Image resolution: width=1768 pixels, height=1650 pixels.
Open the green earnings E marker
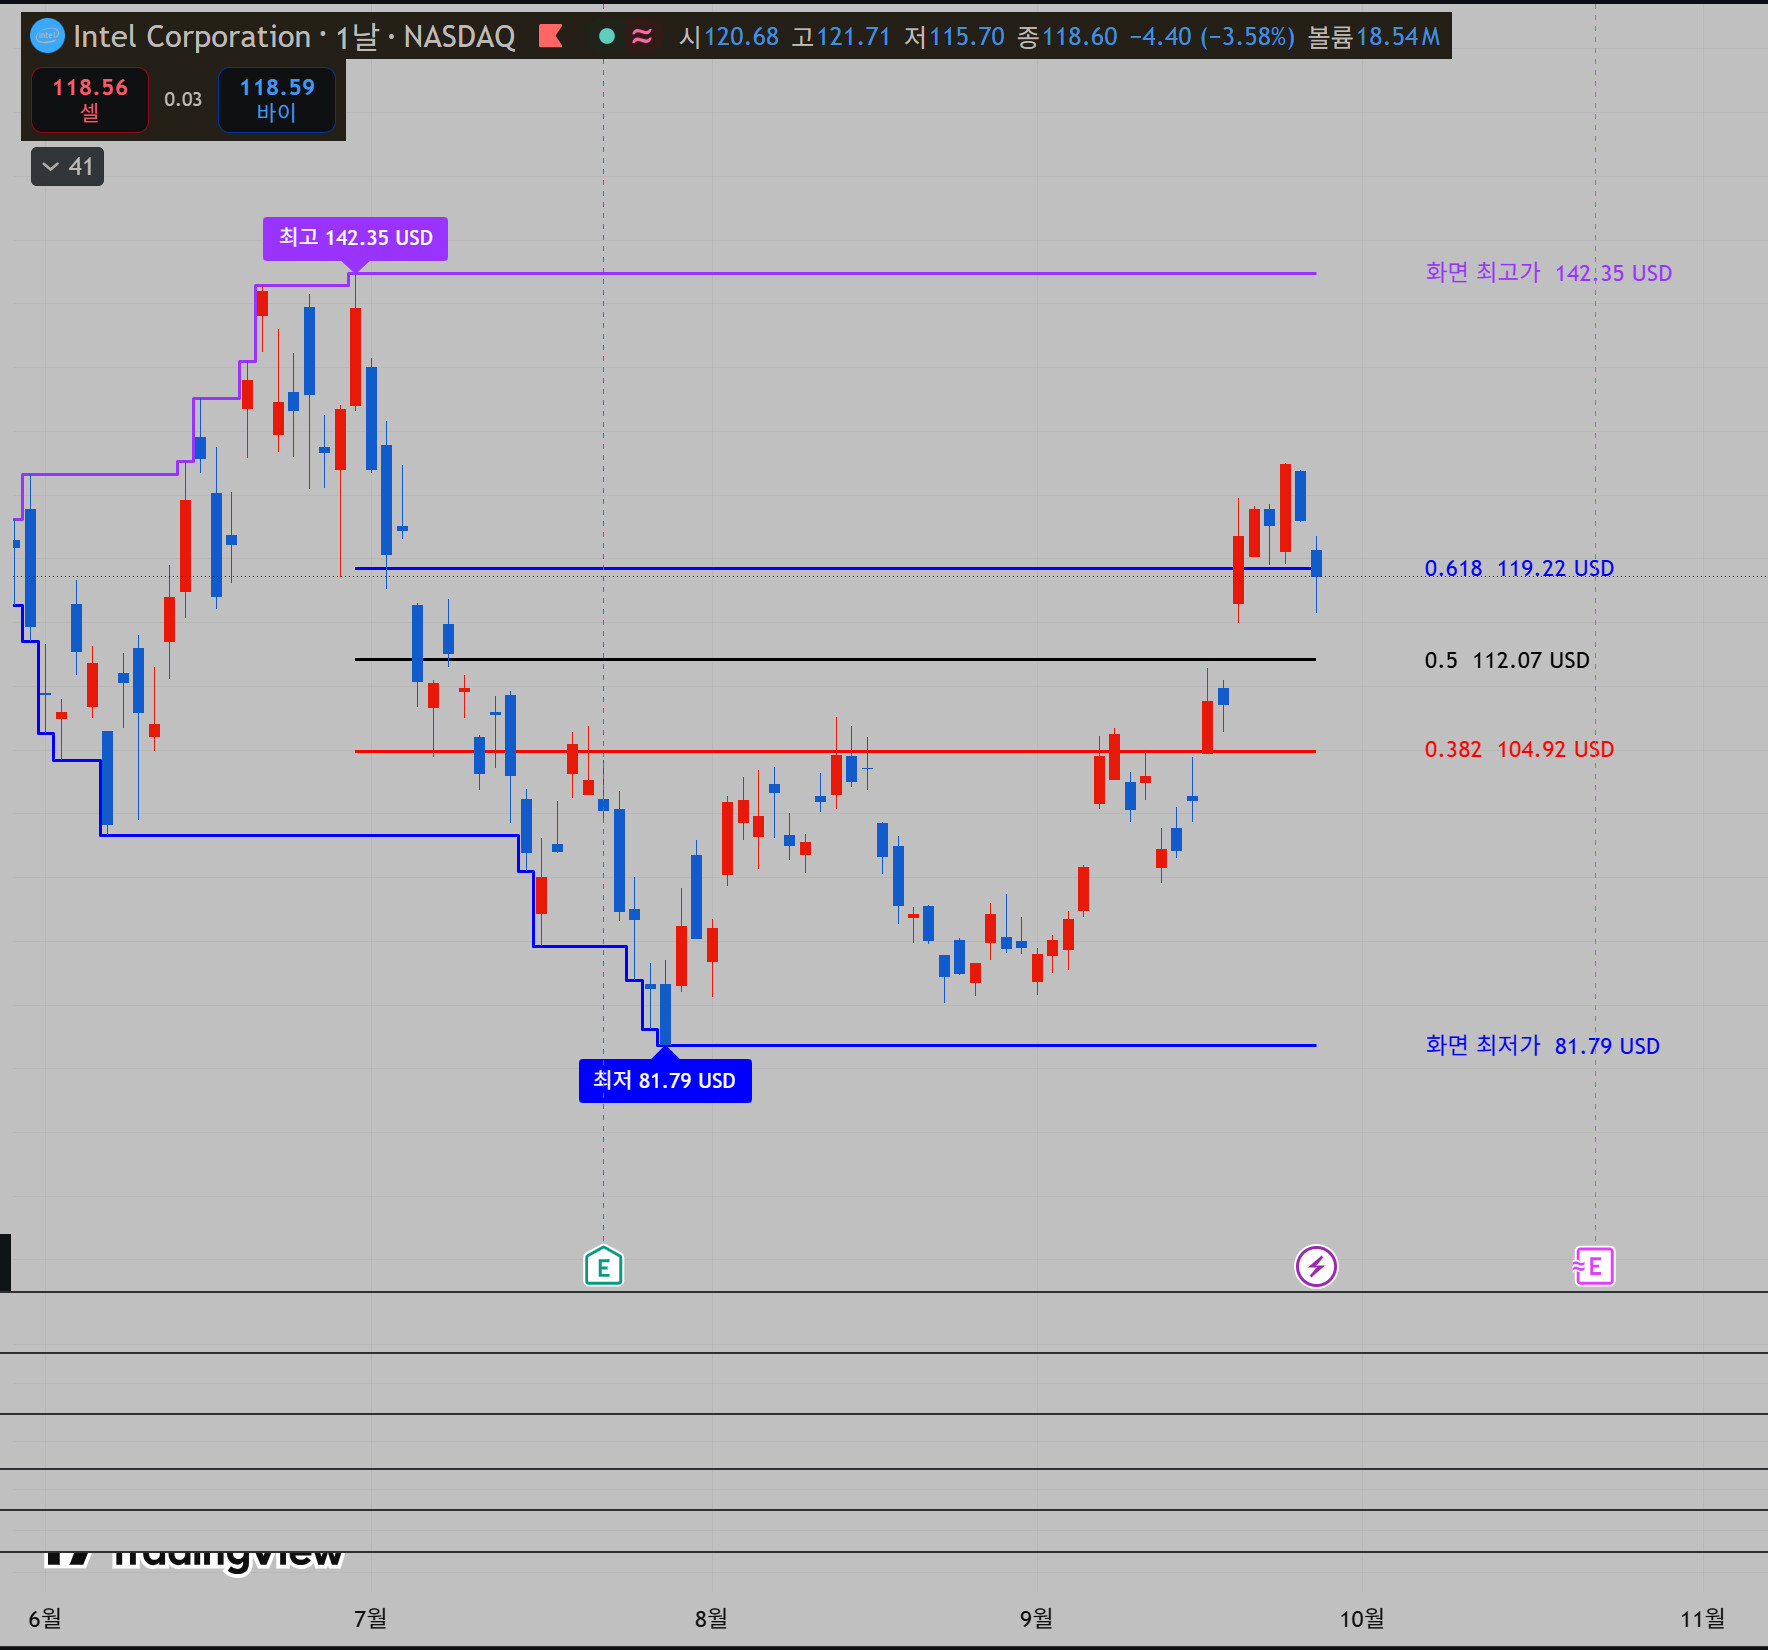click(x=603, y=1266)
